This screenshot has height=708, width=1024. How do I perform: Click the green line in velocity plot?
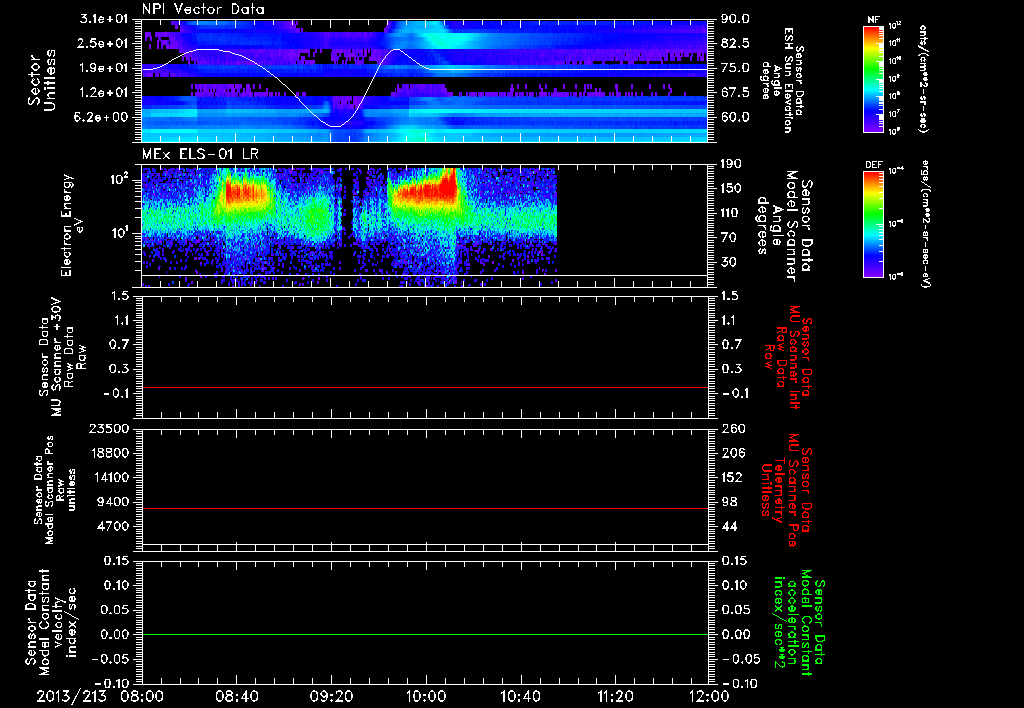click(425, 634)
